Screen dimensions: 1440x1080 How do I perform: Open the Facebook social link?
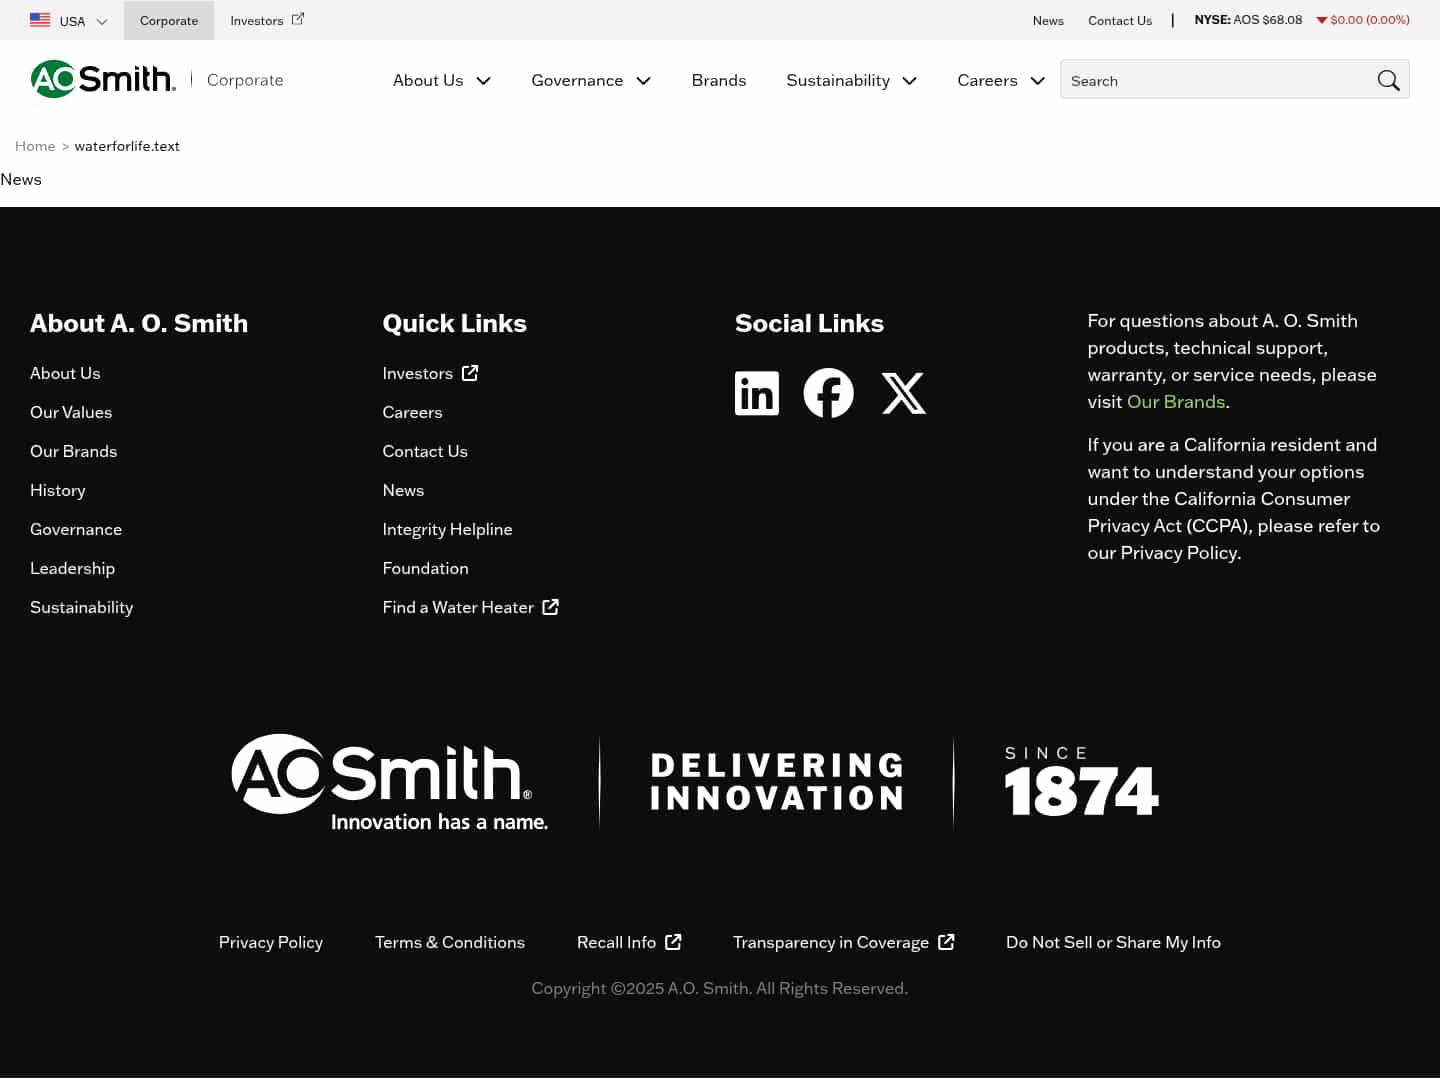click(828, 393)
